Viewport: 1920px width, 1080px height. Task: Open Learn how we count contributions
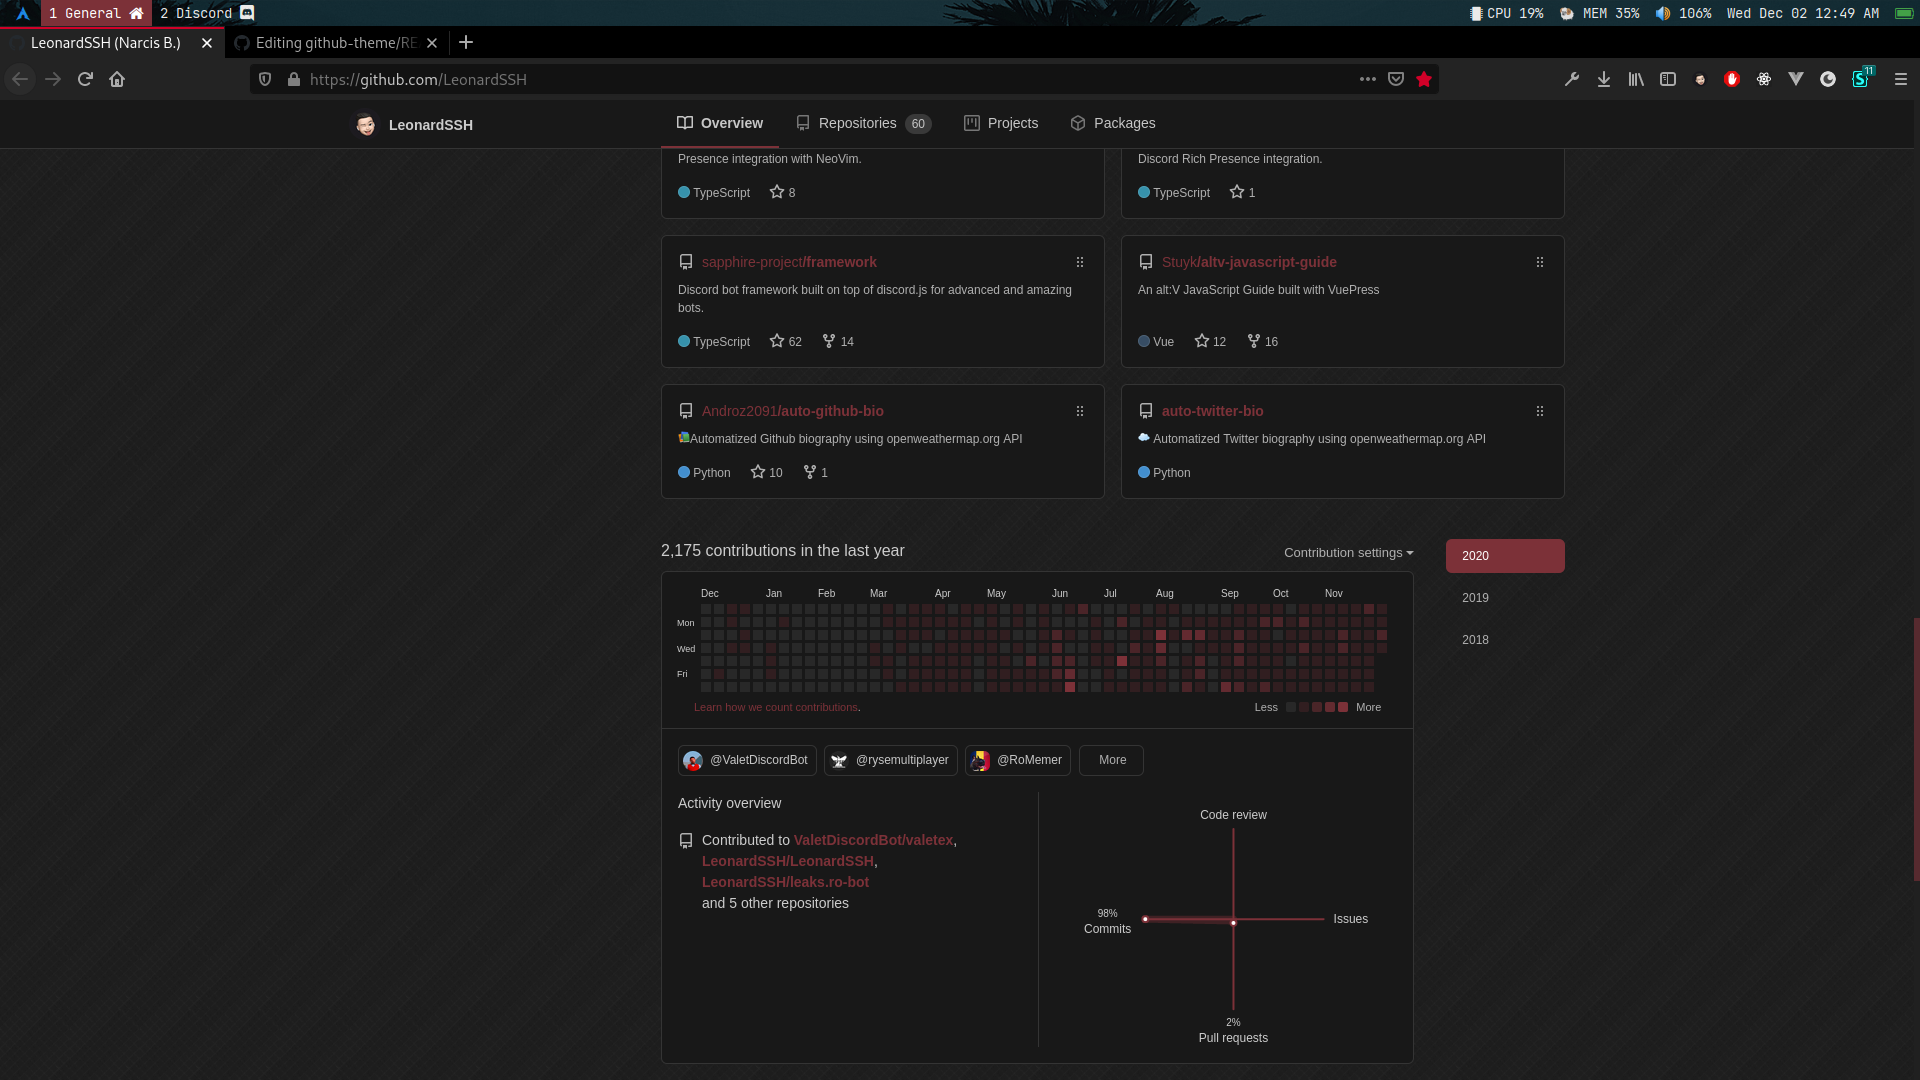[x=776, y=707]
